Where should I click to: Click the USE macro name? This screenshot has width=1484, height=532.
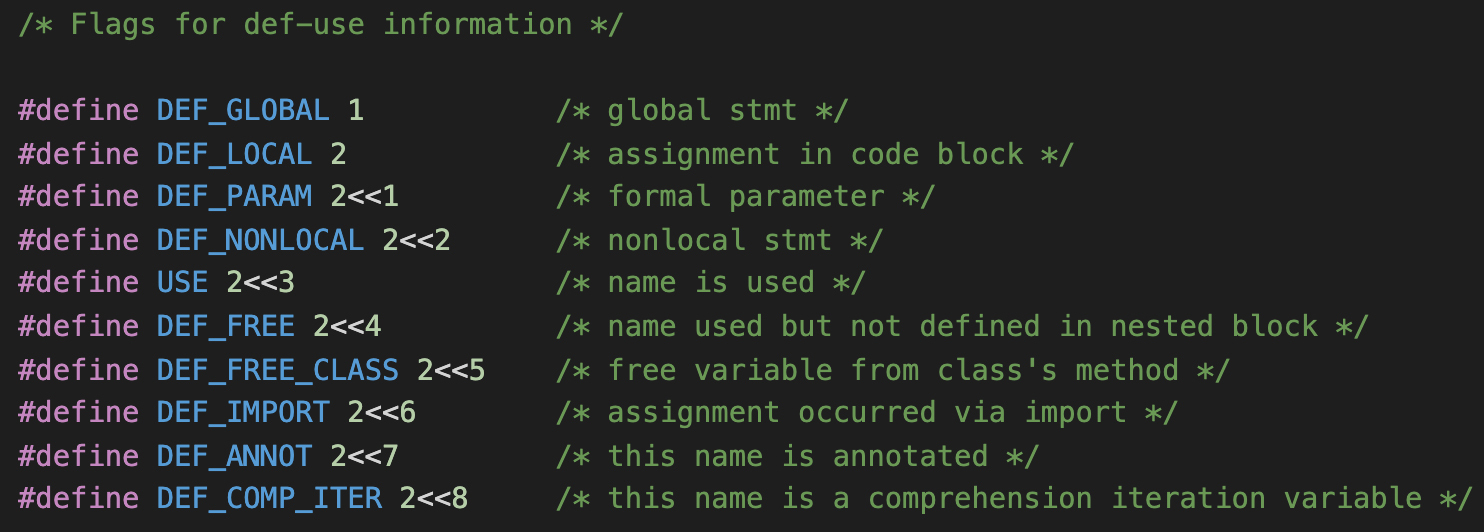click(x=182, y=283)
